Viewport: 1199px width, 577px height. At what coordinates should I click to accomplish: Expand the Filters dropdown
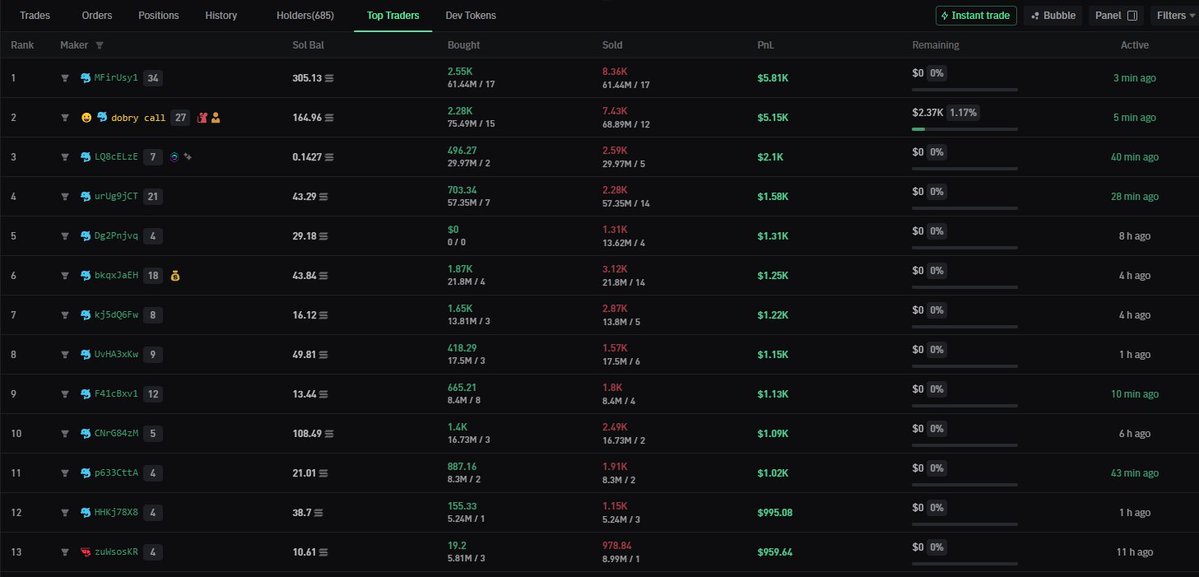point(1175,15)
